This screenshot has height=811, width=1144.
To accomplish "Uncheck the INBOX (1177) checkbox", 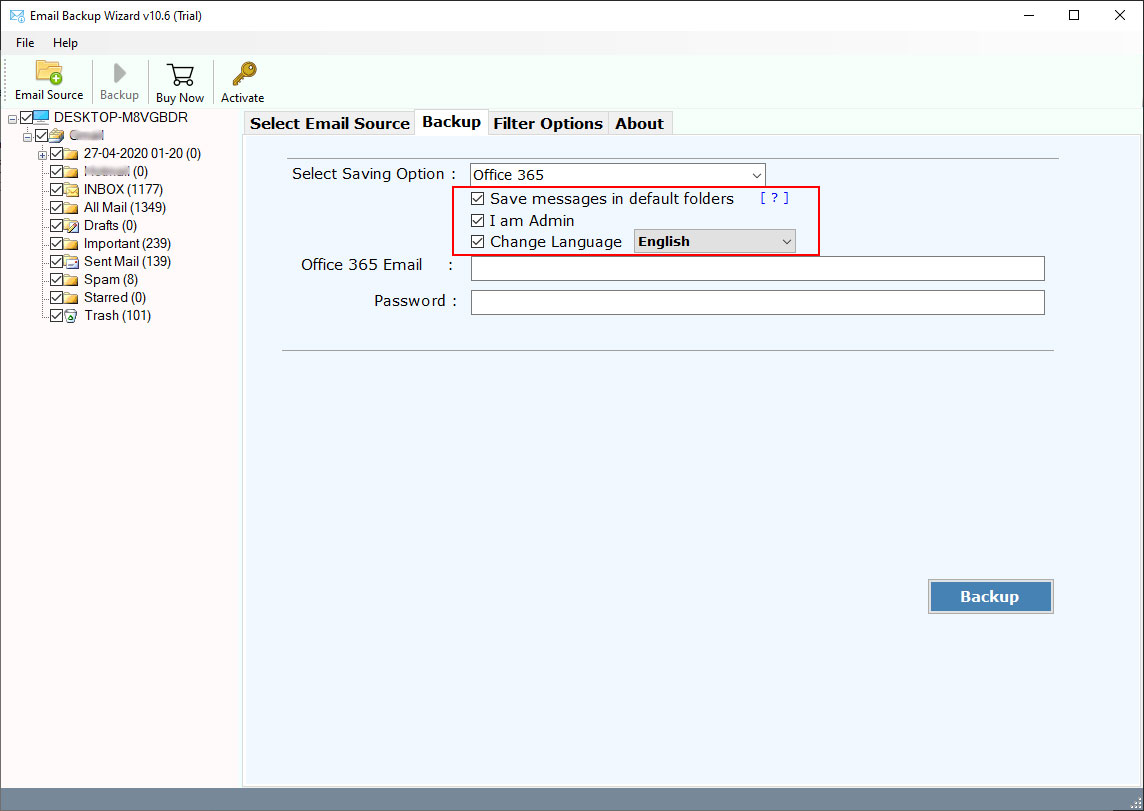I will (x=56, y=190).
